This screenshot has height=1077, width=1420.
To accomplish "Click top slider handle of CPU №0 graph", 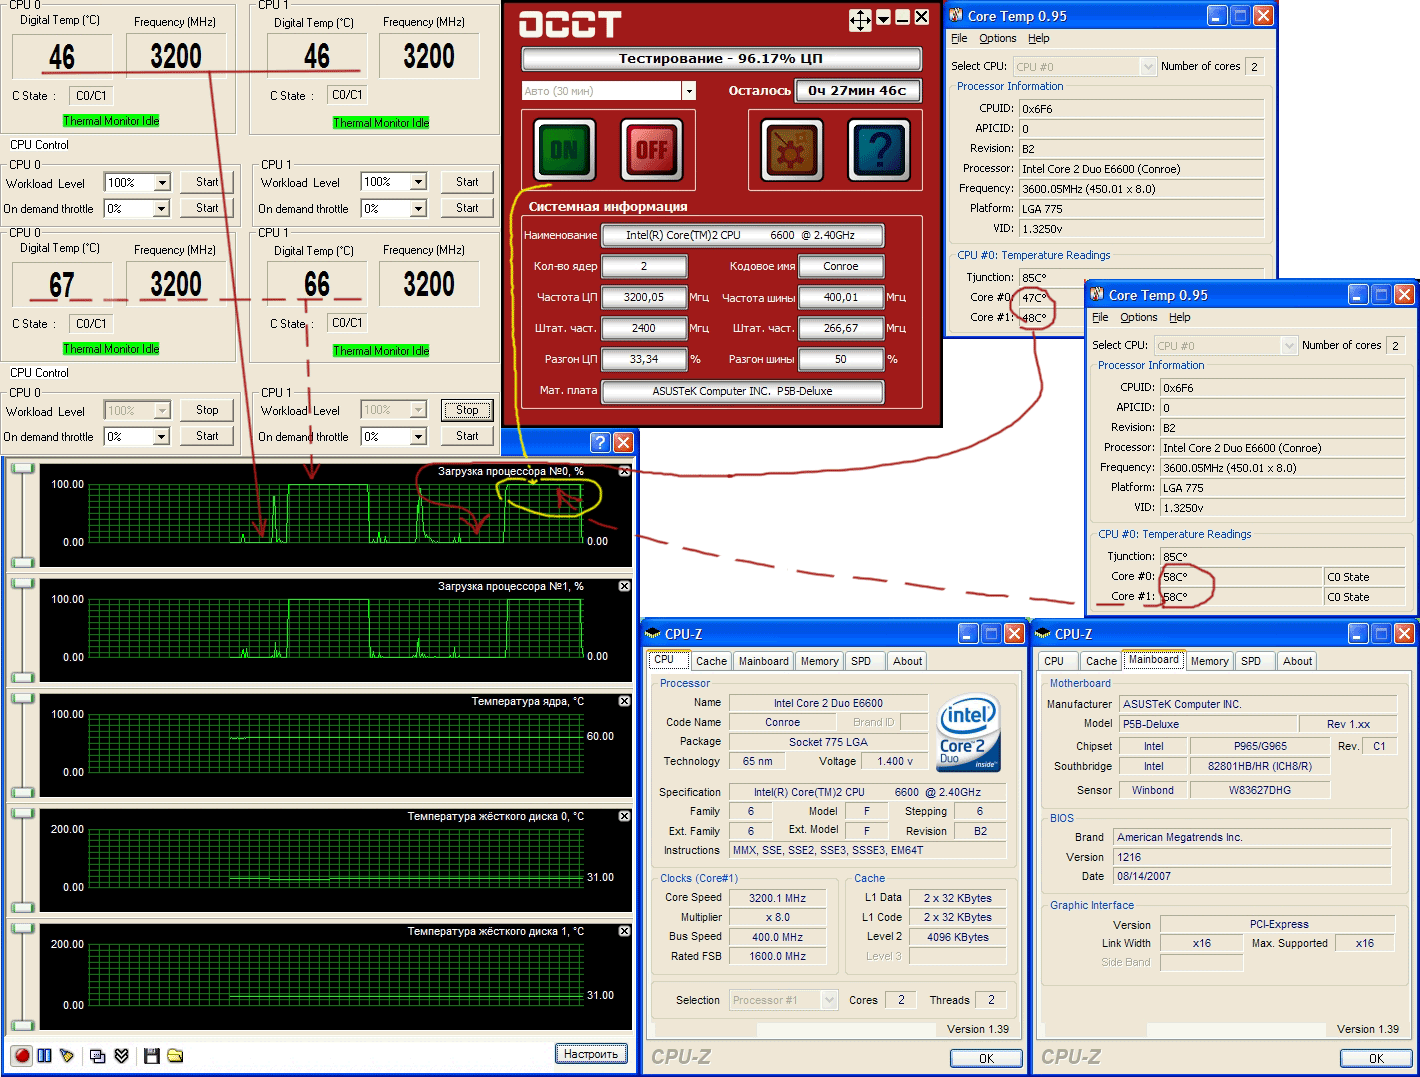I will pyautogui.click(x=22, y=469).
